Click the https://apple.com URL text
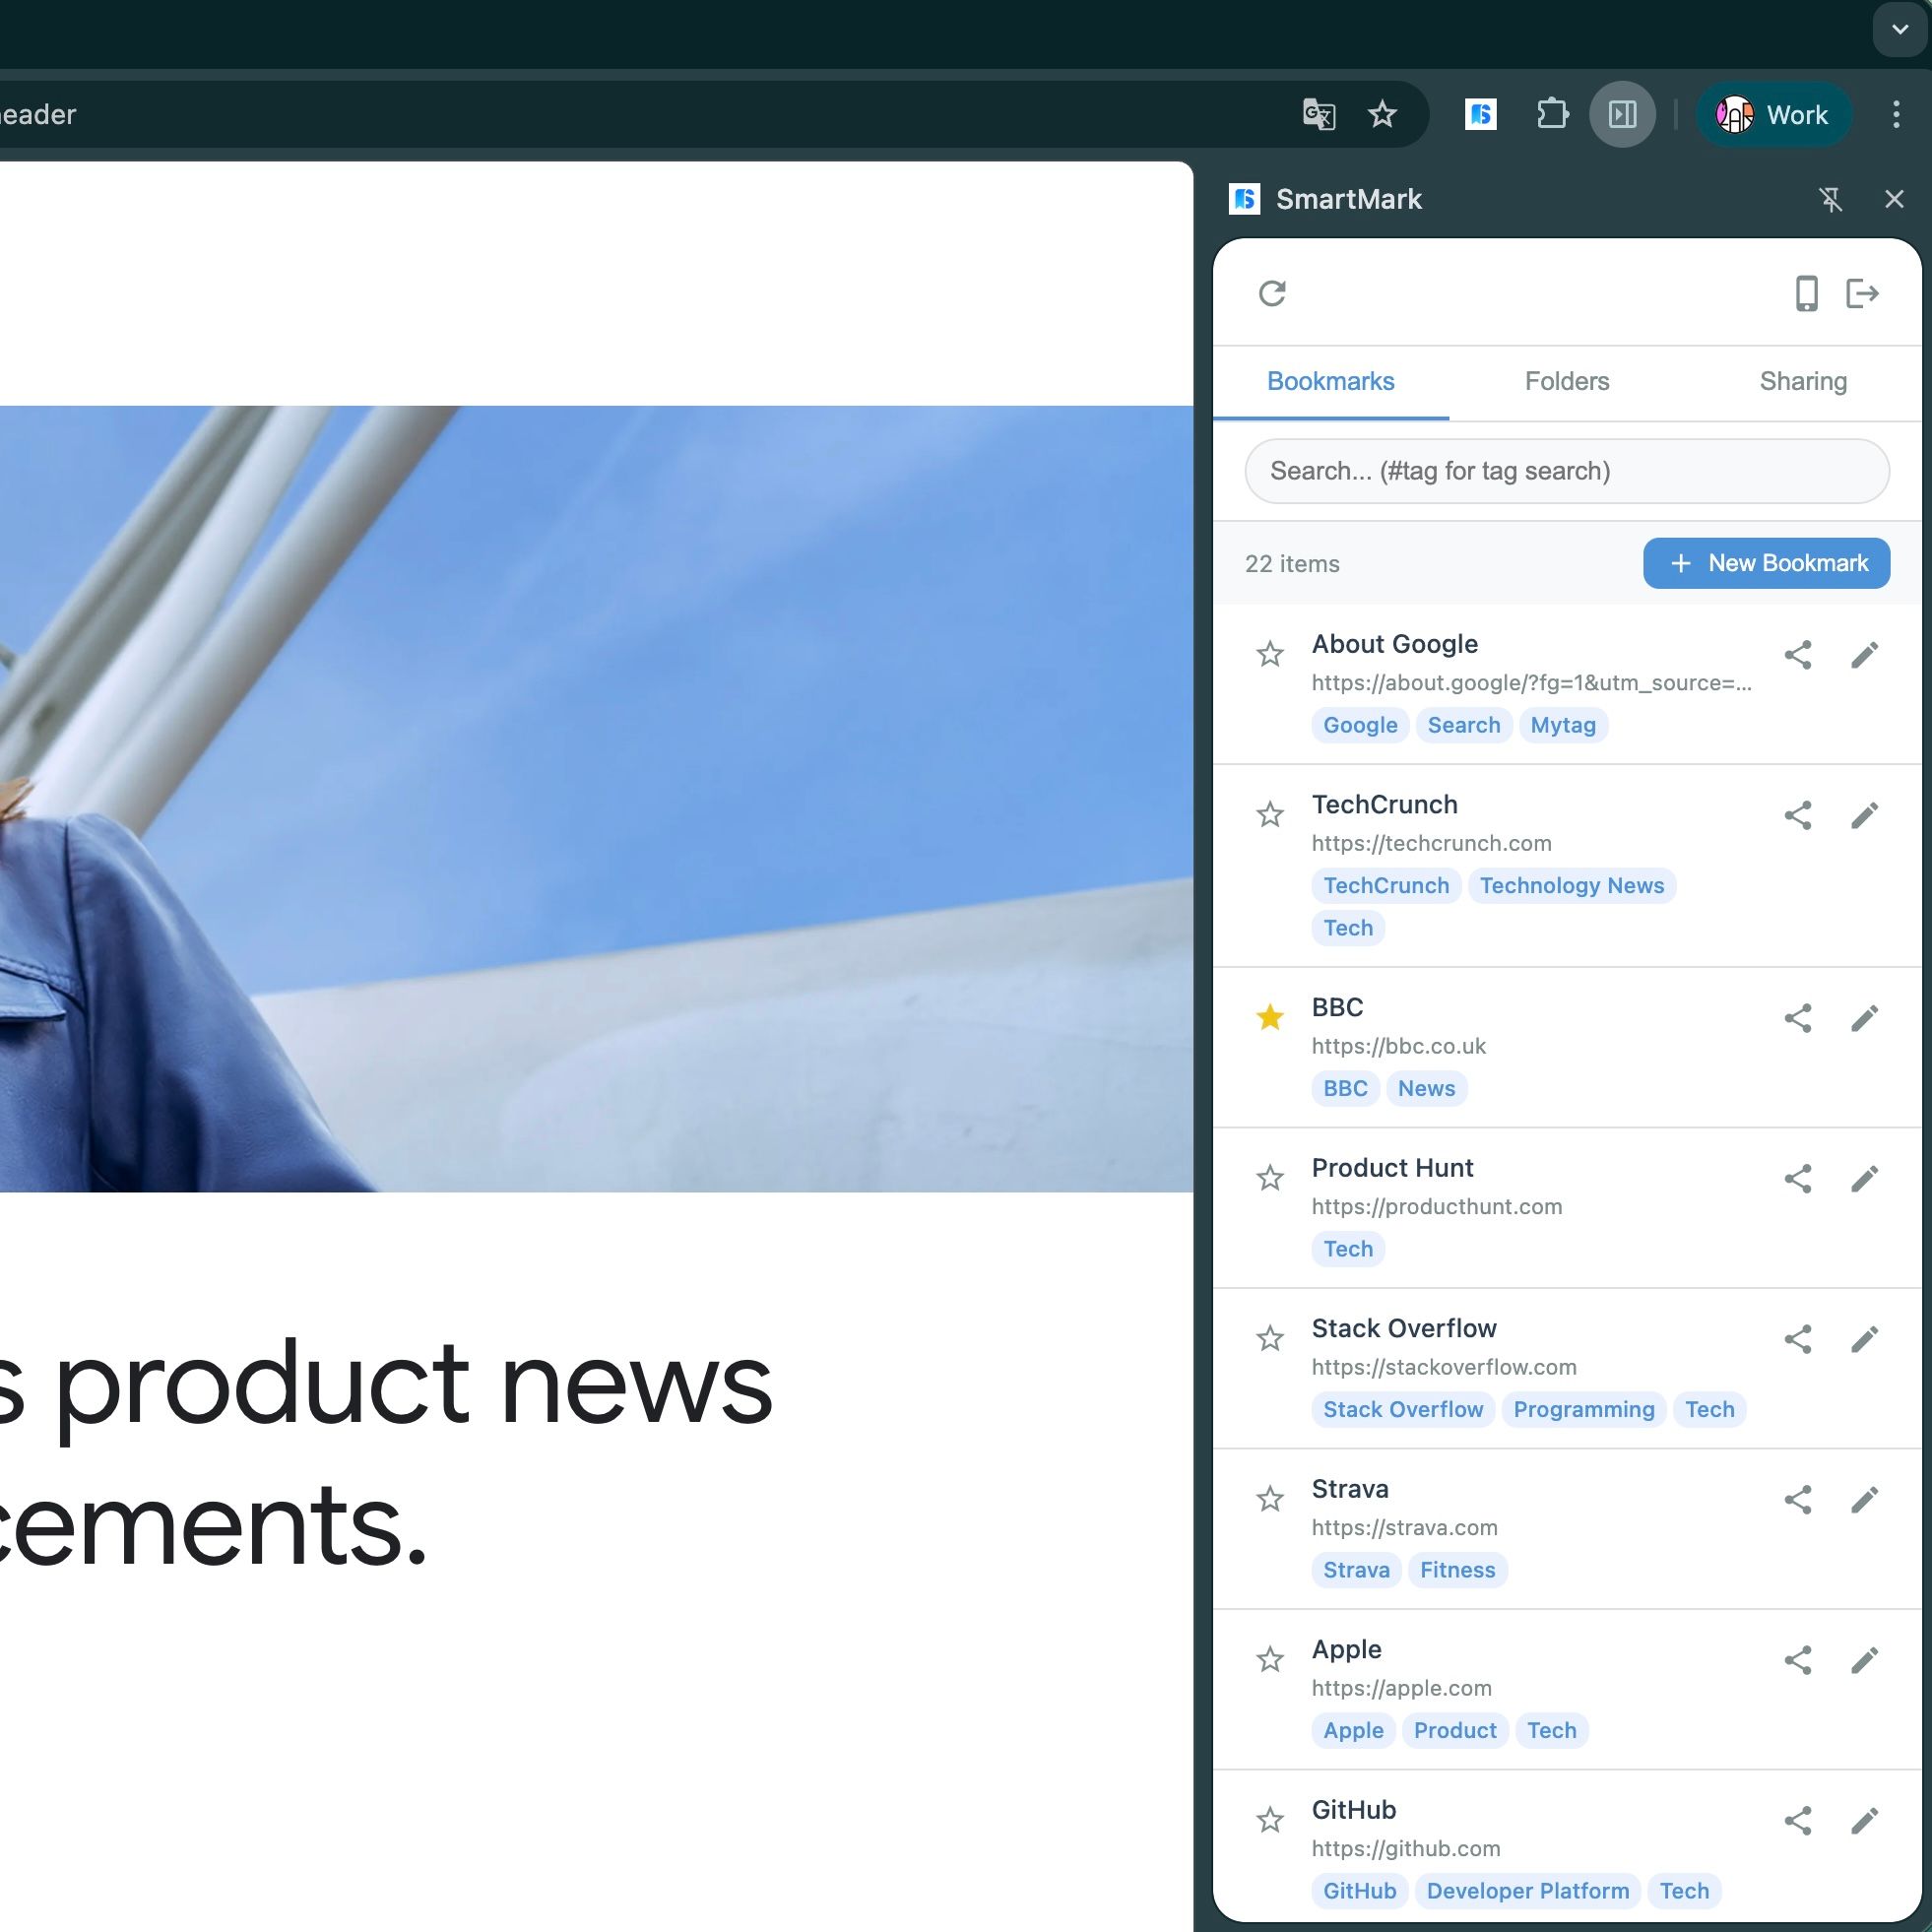1932x1932 pixels. 1402,1689
